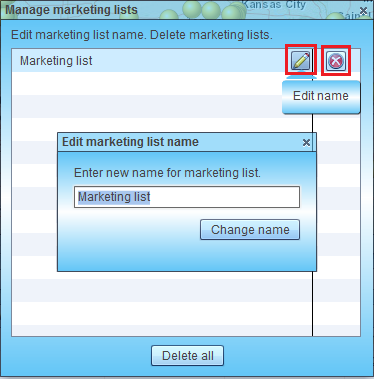Viewport: 374px width, 379px height.
Task: Focus the new marketing list name field
Action: (x=187, y=197)
